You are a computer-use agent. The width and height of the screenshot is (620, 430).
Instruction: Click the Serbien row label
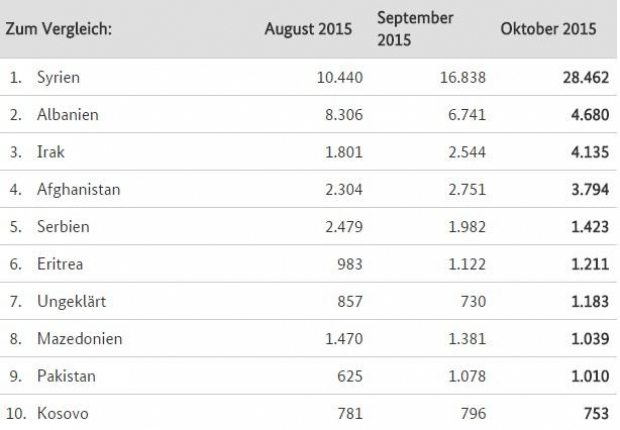click(63, 226)
